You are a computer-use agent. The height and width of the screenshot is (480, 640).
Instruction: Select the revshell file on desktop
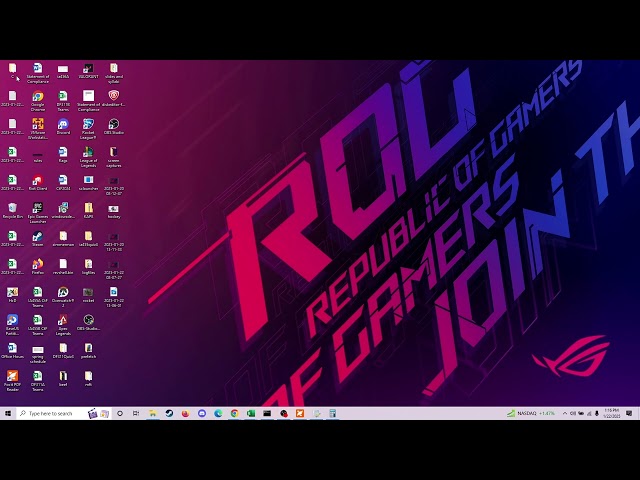coord(63,267)
